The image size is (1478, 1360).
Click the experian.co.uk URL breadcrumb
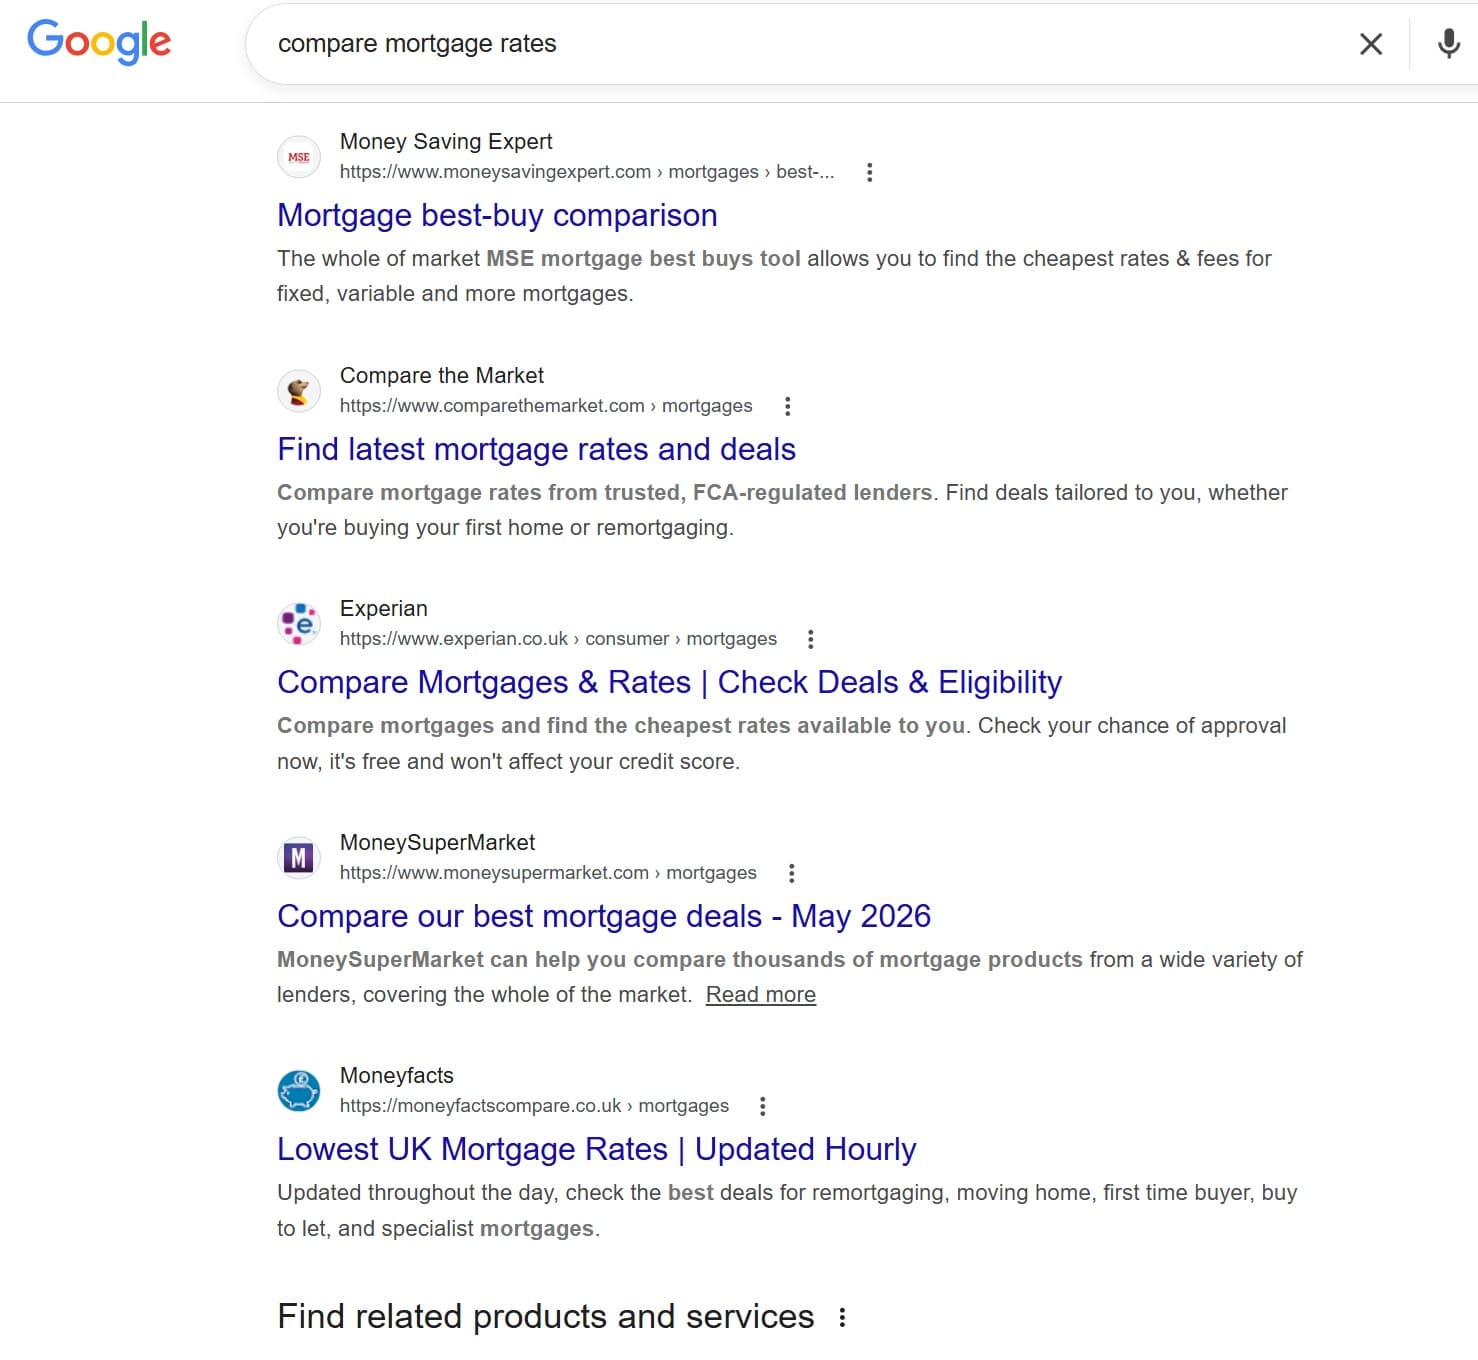point(558,639)
